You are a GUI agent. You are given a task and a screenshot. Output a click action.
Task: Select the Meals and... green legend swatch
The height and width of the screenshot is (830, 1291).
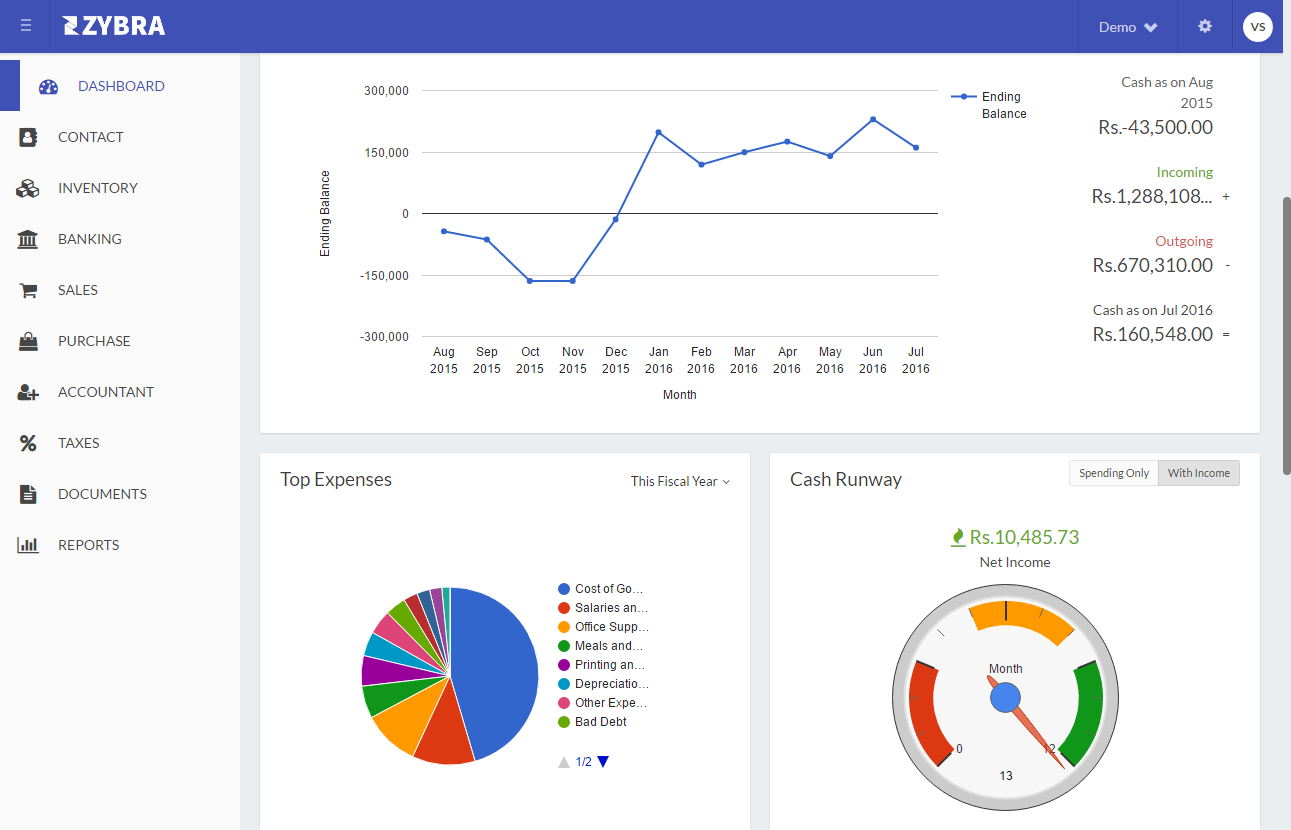[564, 646]
